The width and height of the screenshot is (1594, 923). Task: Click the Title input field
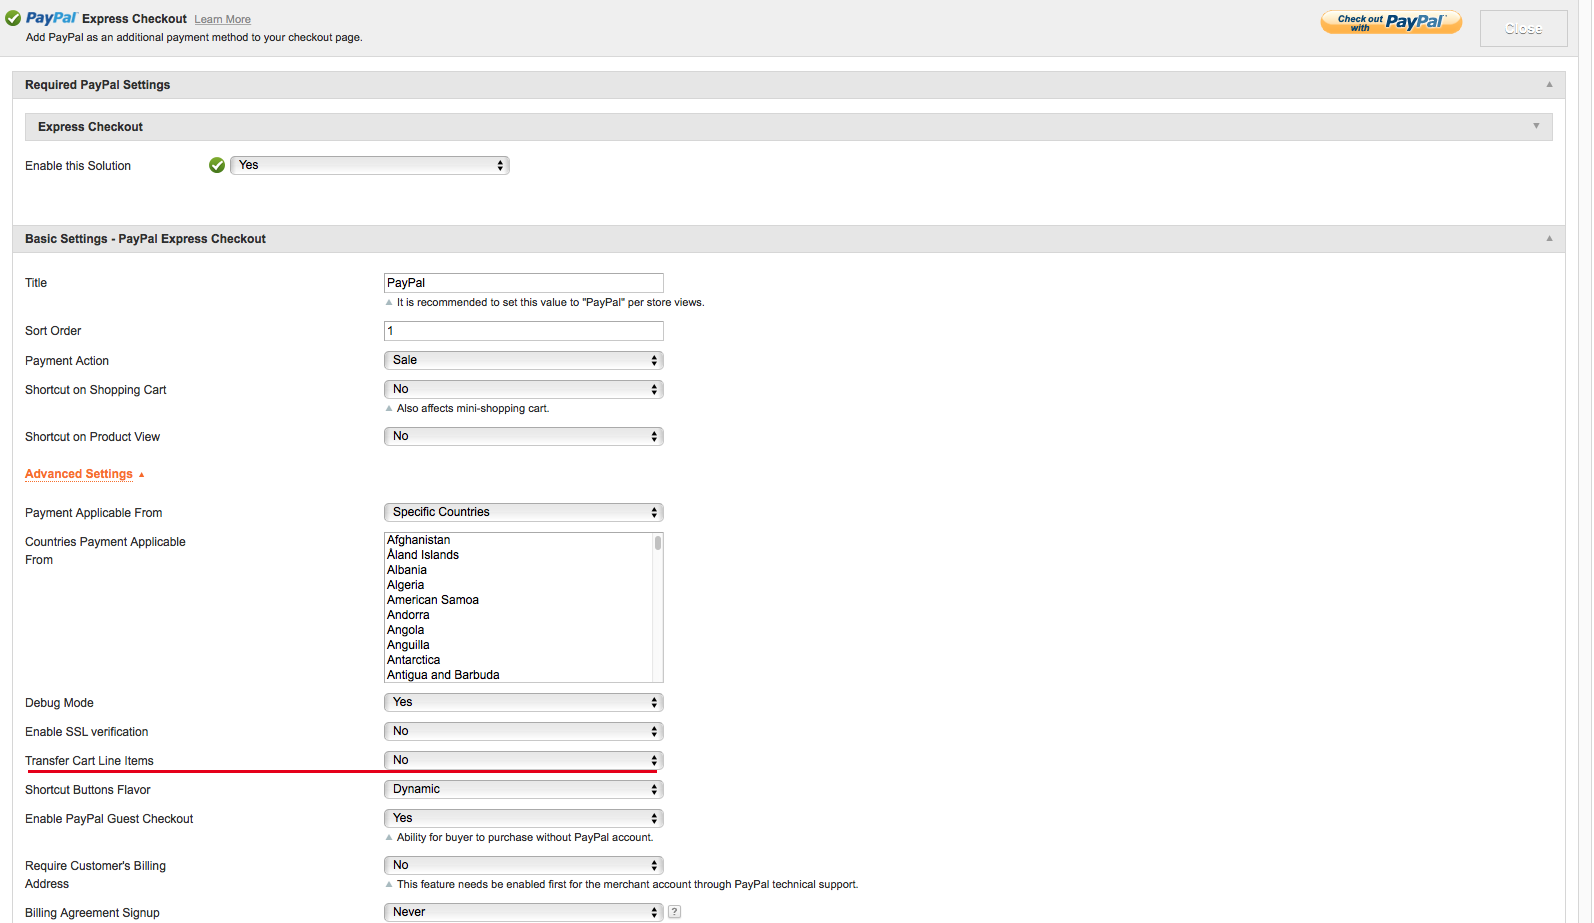point(524,283)
